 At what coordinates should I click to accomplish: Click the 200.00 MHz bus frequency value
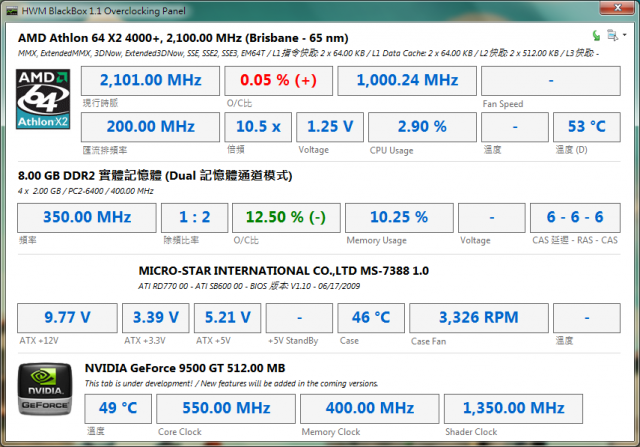[150, 127]
